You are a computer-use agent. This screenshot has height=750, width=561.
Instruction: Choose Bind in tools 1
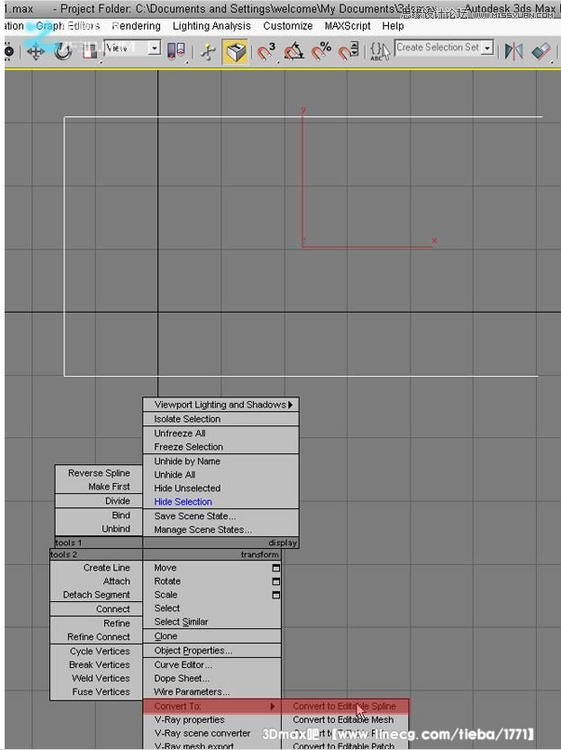[99, 515]
